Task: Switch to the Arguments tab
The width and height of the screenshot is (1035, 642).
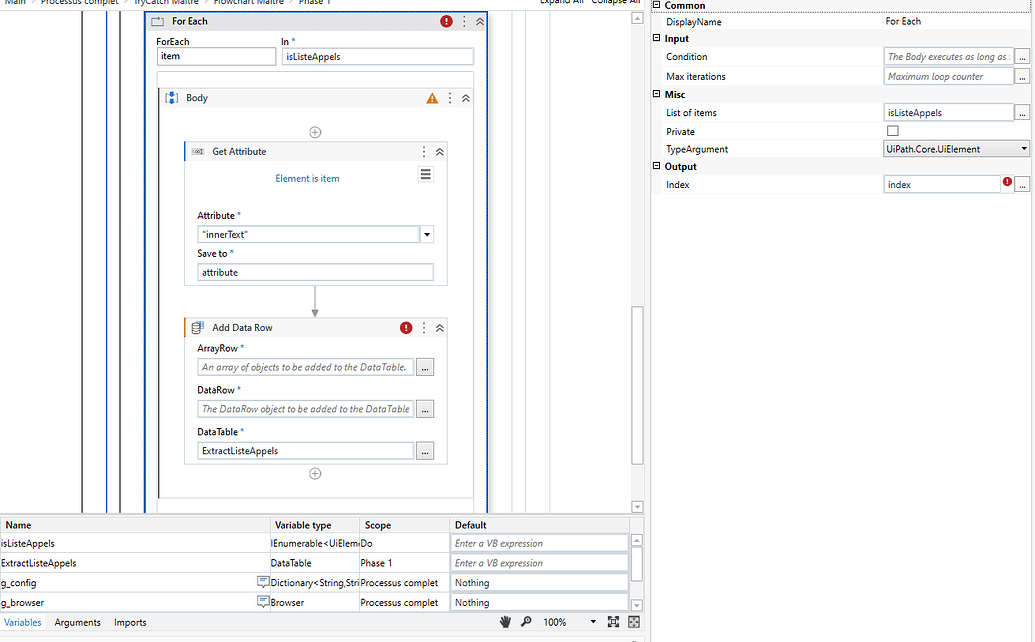Action: pos(76,621)
